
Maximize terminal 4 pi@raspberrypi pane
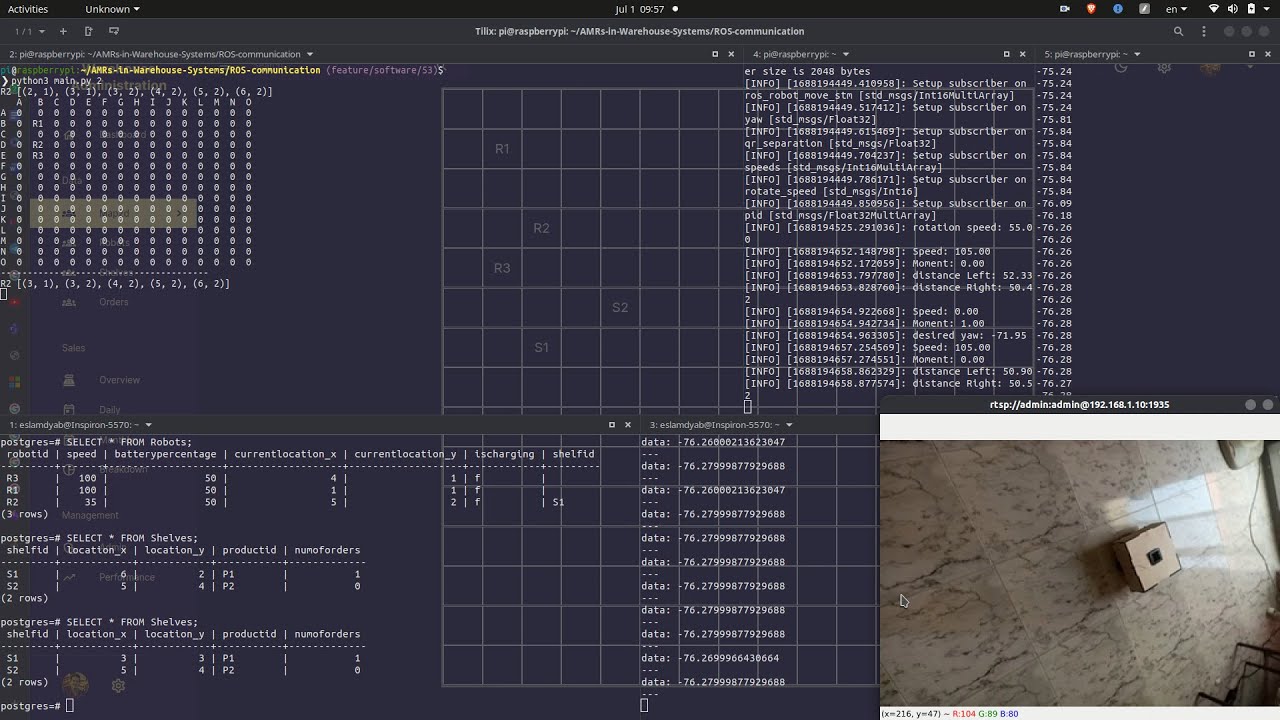click(x=1006, y=54)
